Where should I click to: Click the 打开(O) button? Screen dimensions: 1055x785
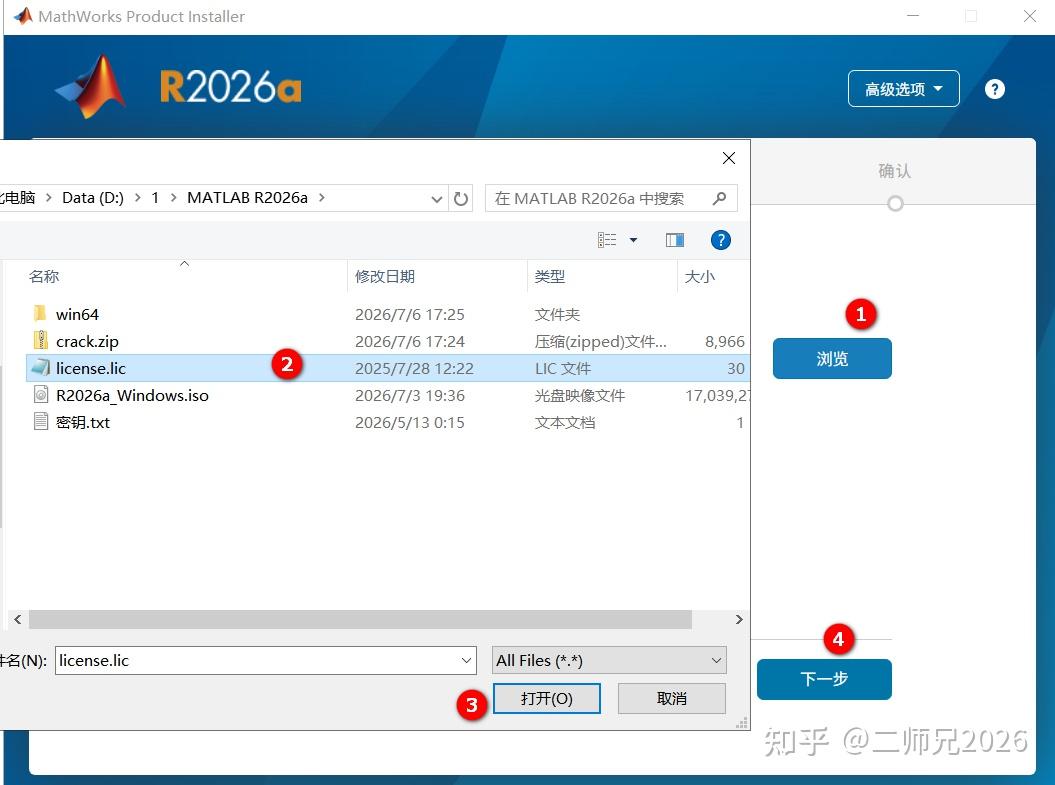tap(546, 698)
